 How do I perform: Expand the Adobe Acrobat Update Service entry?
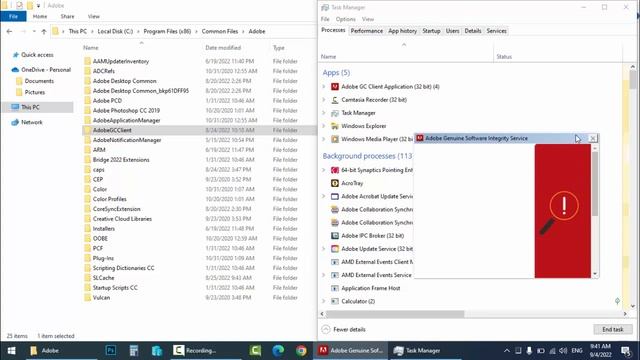[x=324, y=196]
